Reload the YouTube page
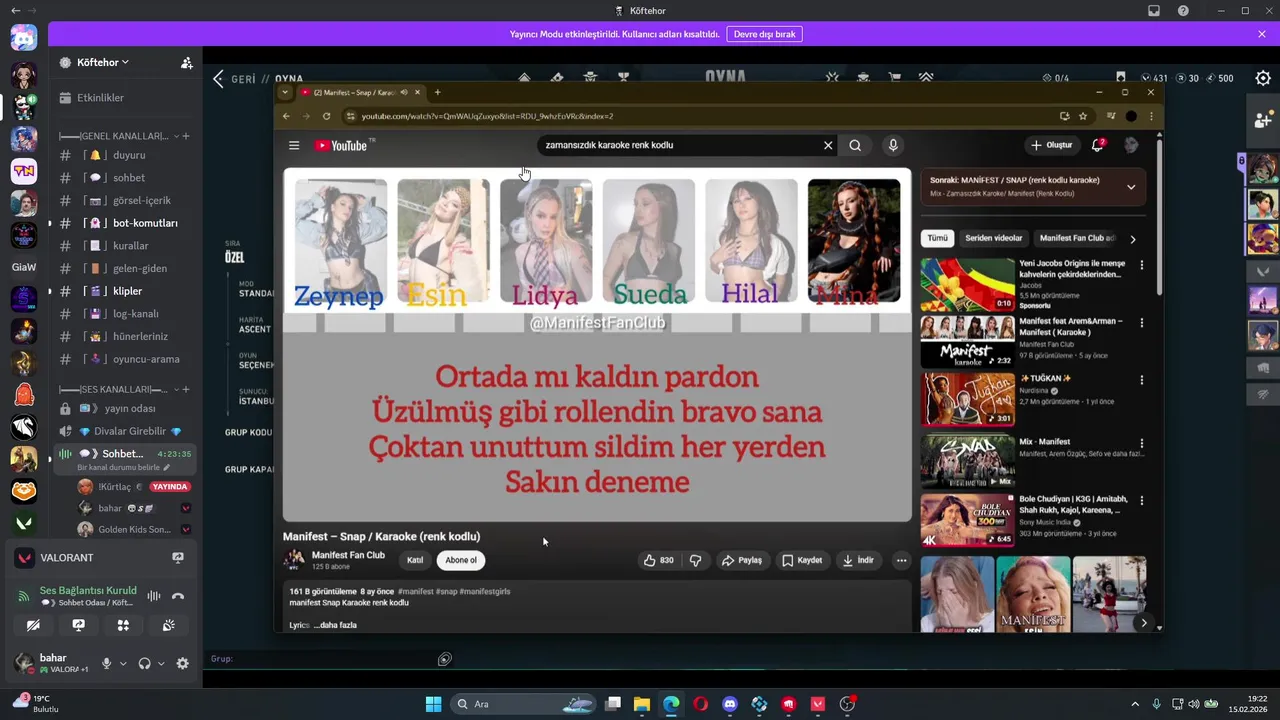The height and width of the screenshot is (720, 1280). [326, 116]
